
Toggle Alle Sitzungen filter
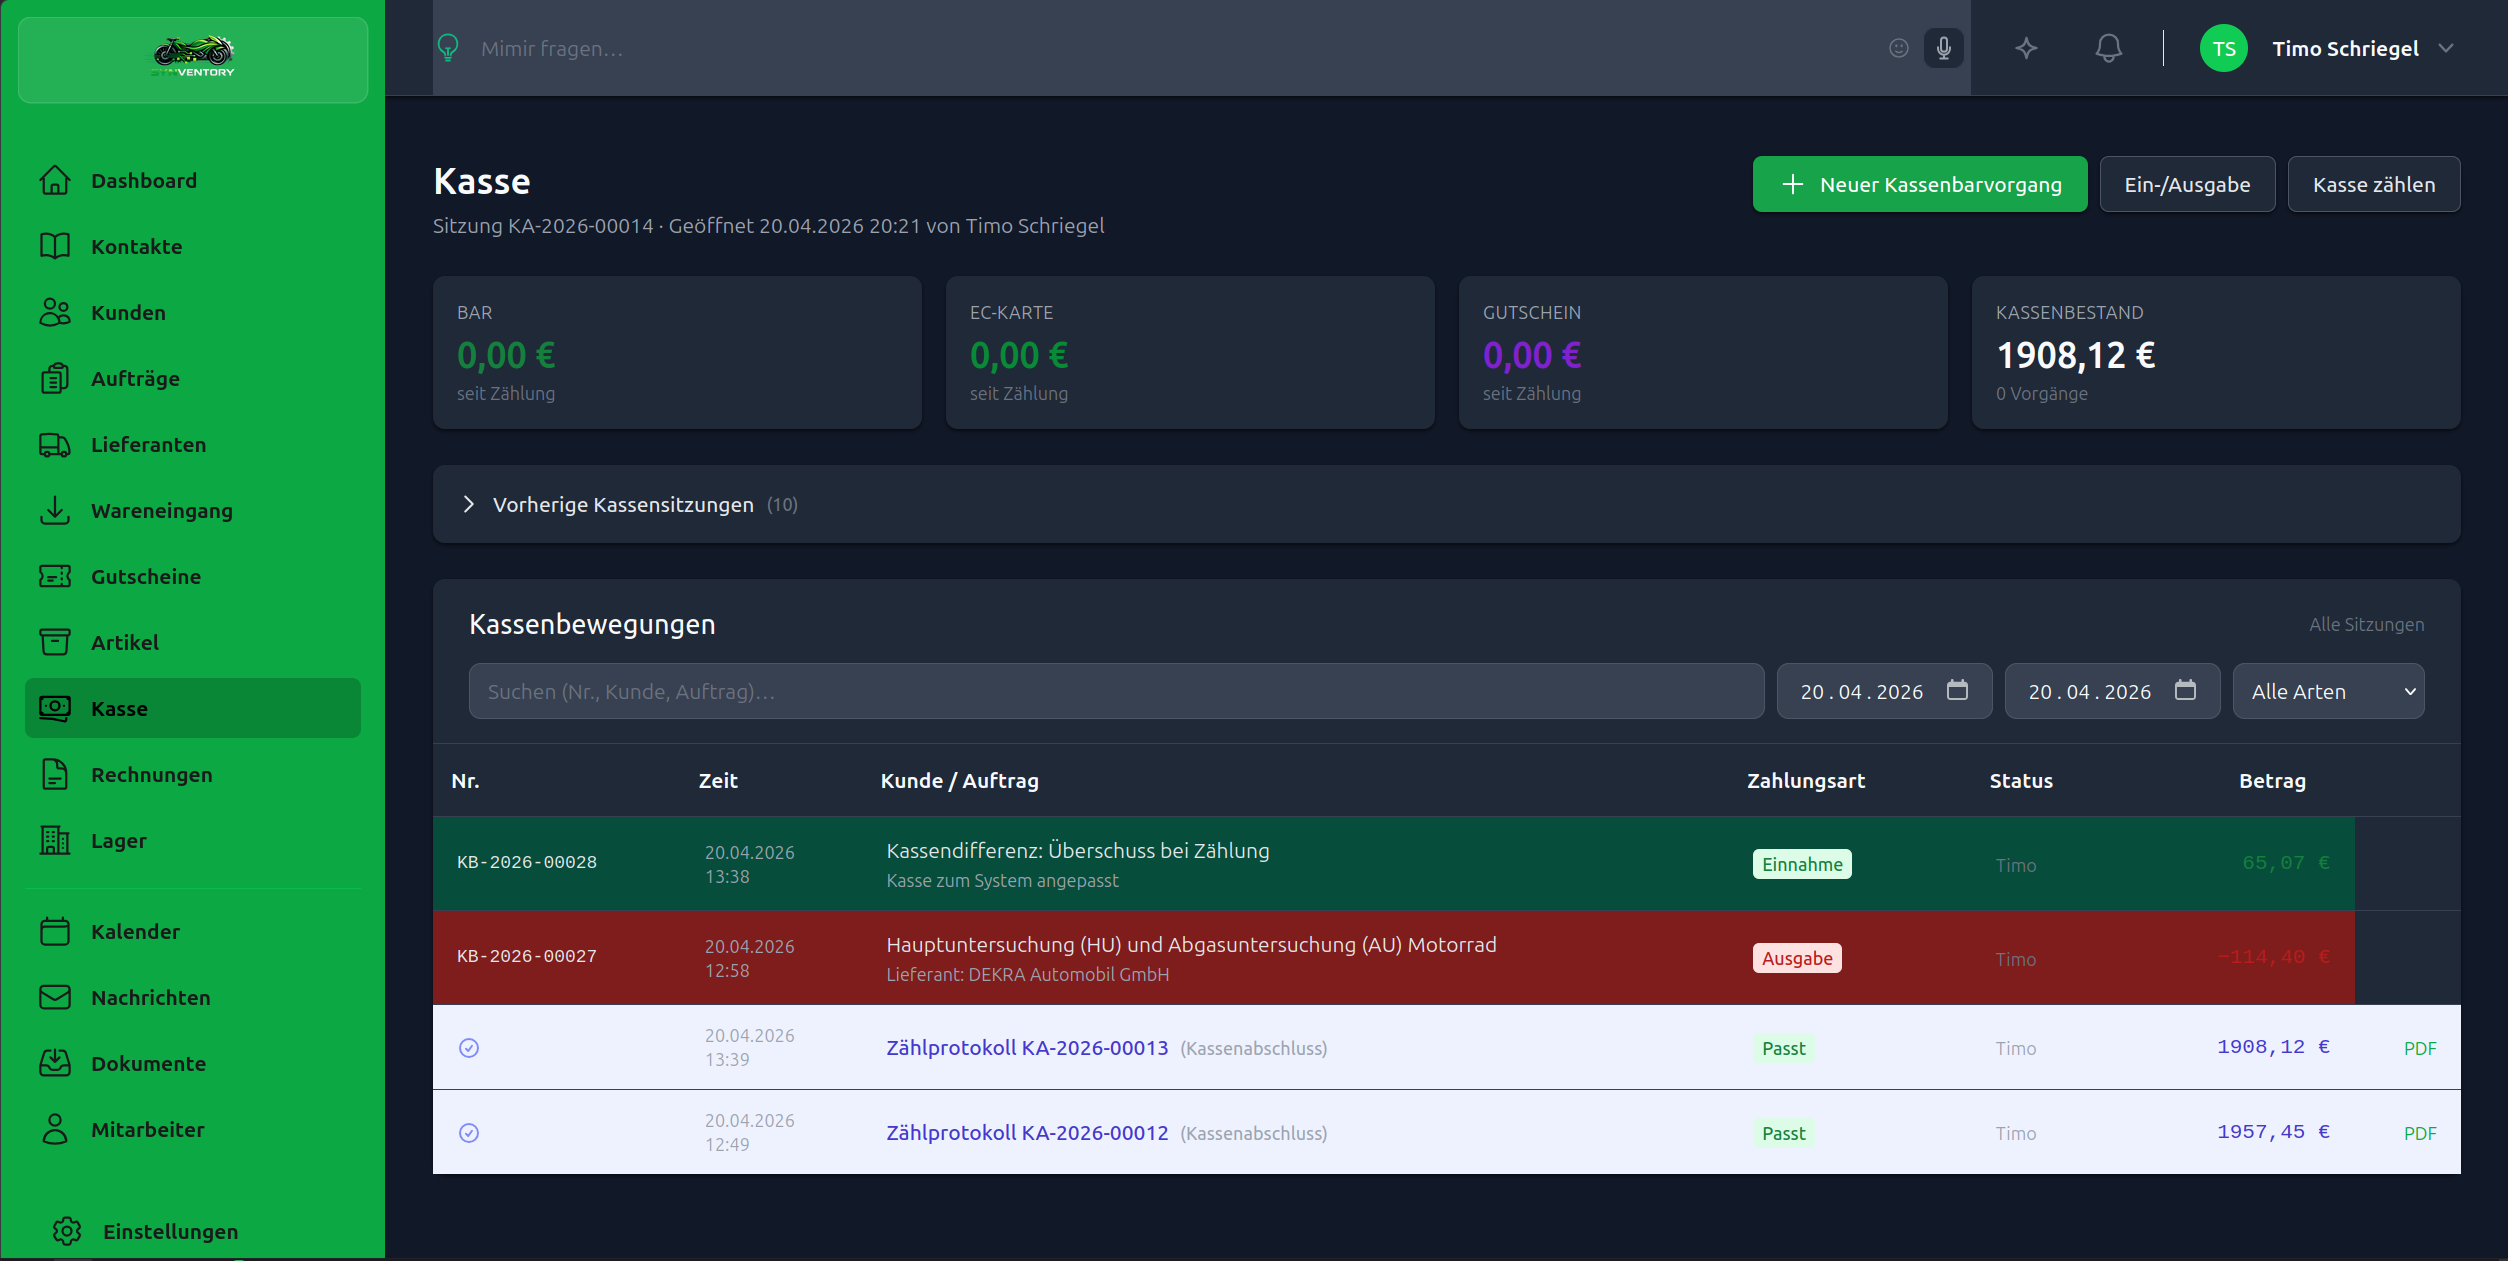(x=2366, y=625)
